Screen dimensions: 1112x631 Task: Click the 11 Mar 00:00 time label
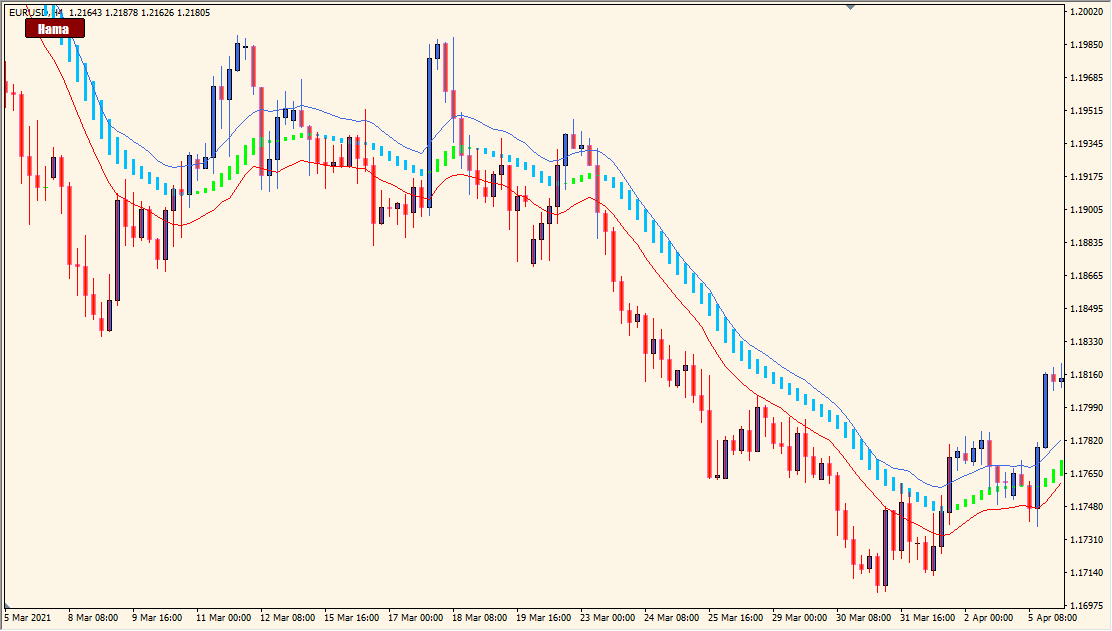[x=223, y=618]
